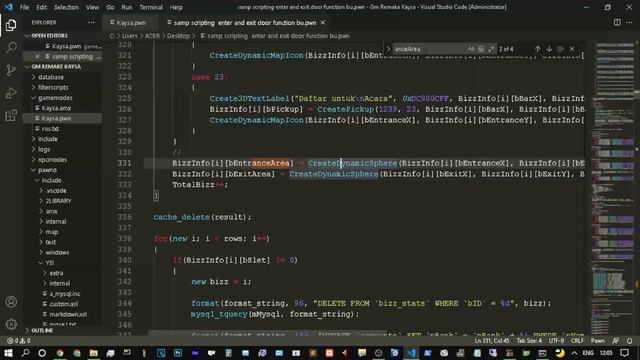Change CRLF end of line sequence
The width and height of the screenshot is (640, 360).
point(577,340)
